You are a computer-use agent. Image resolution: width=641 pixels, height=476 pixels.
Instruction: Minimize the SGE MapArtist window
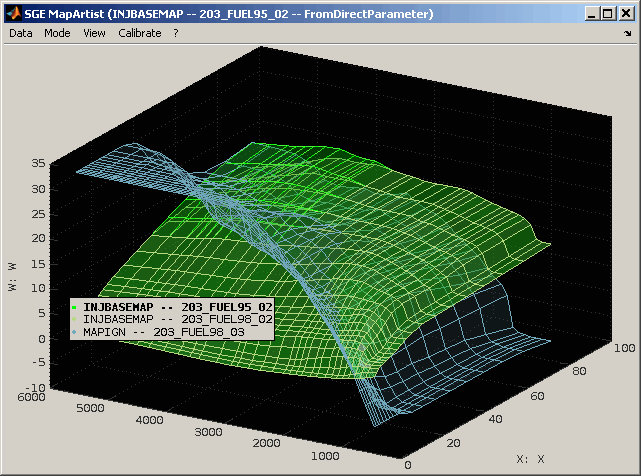point(592,14)
